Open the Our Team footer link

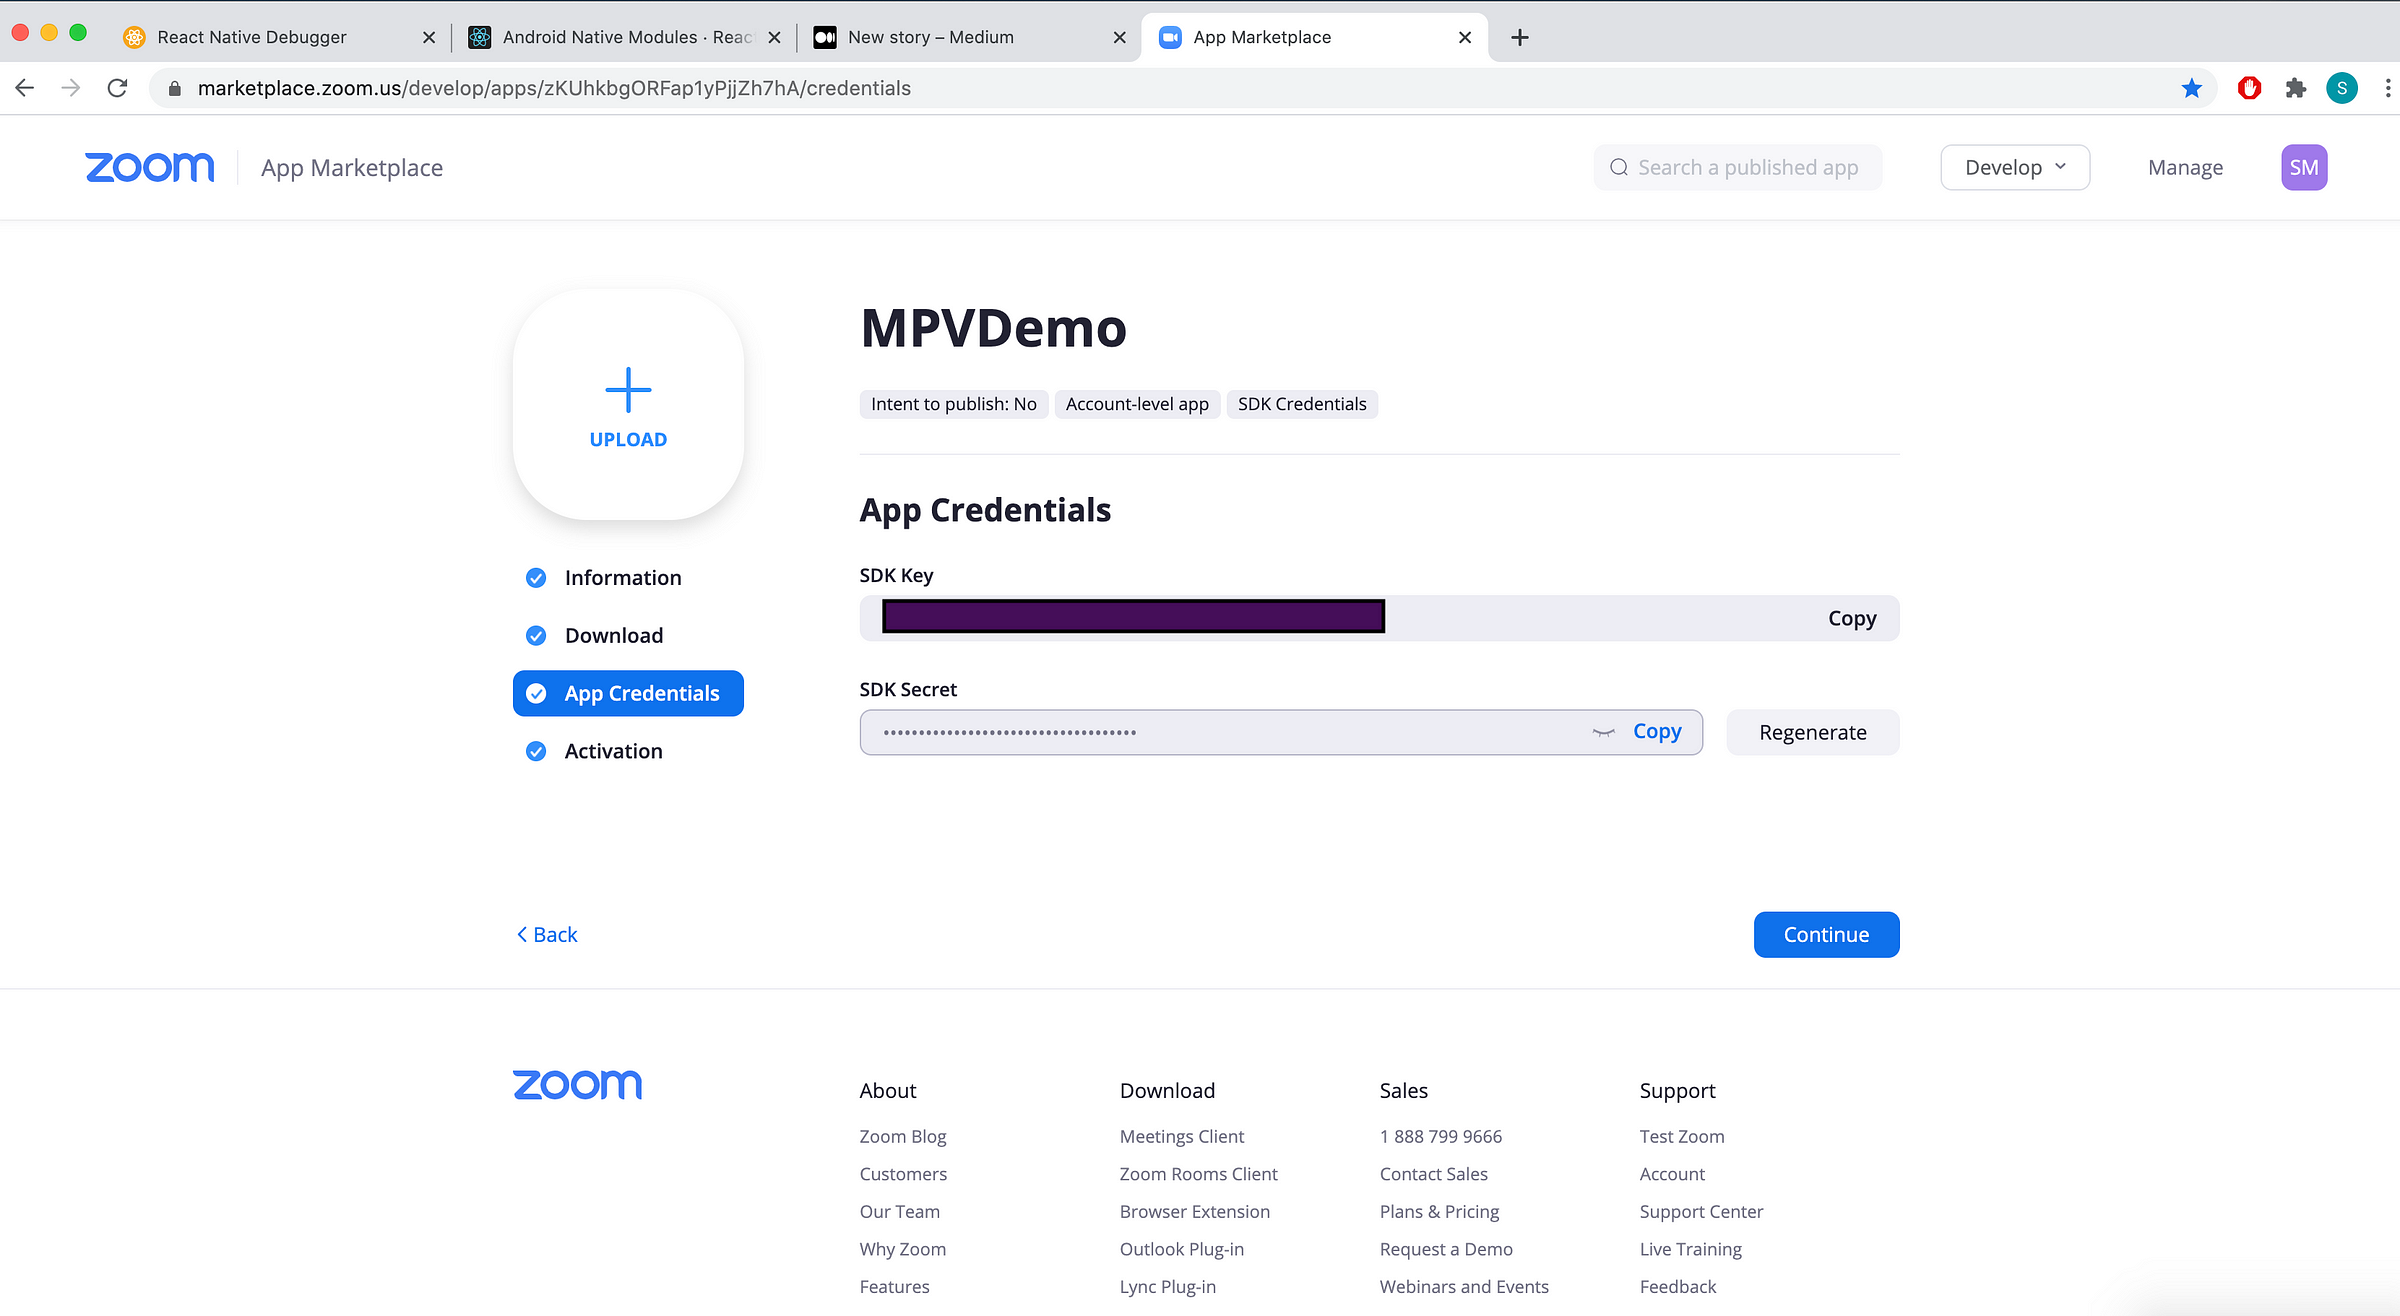tap(900, 1211)
